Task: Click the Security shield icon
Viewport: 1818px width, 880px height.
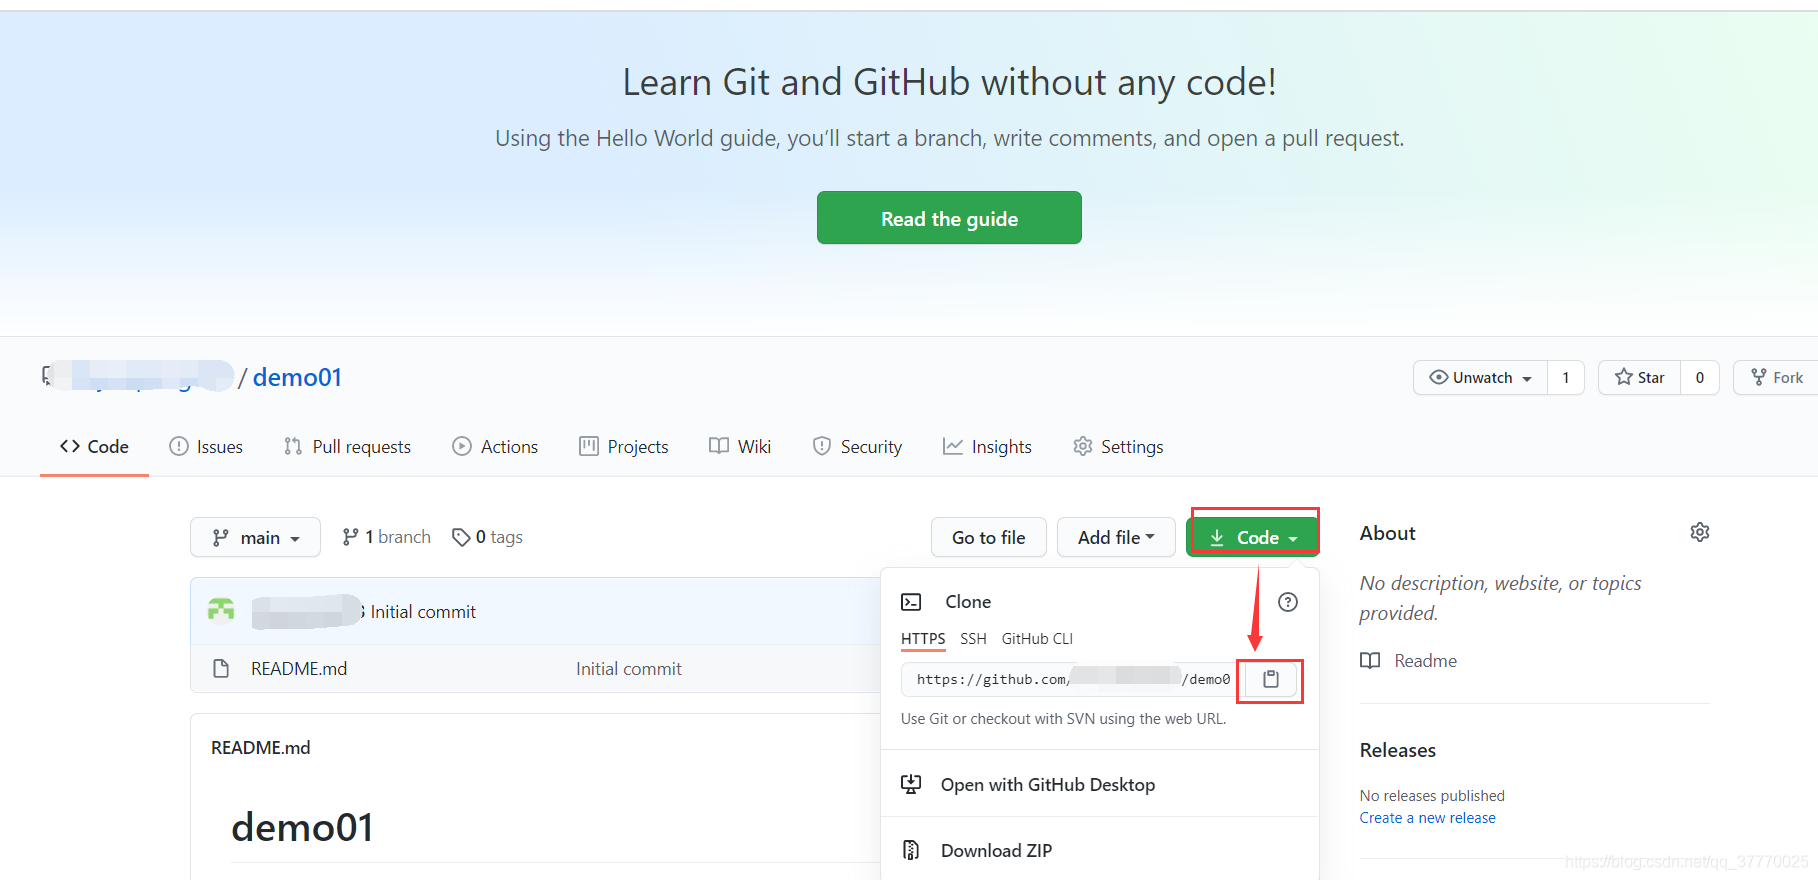Action: [822, 446]
